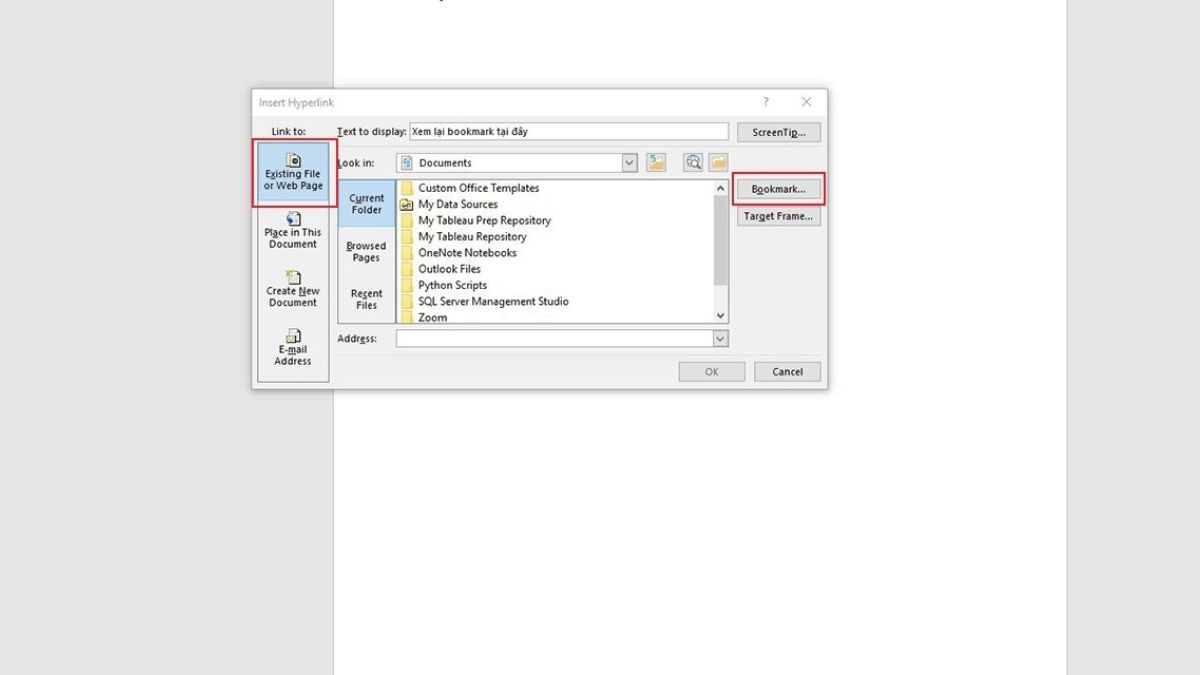1200x675 pixels.
Task: Open the Recent Files tab
Action: click(366, 299)
